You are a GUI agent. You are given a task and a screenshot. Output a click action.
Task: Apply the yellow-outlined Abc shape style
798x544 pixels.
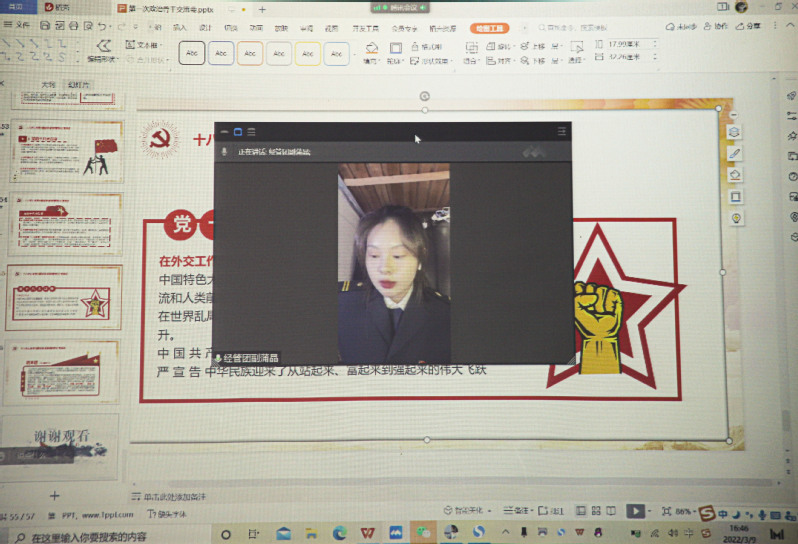tap(307, 53)
